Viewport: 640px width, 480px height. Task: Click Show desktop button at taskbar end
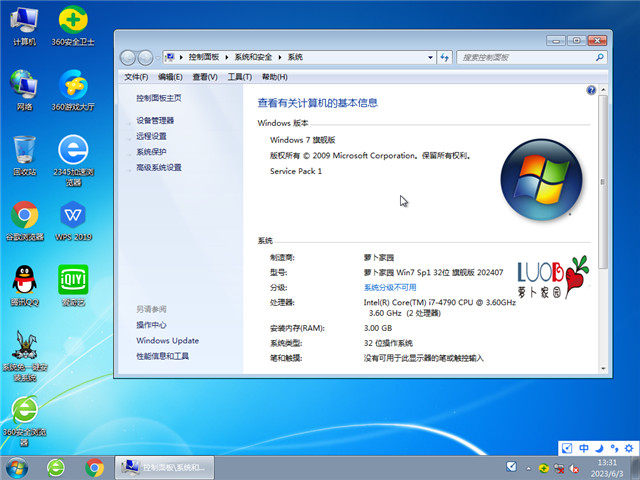click(636, 468)
